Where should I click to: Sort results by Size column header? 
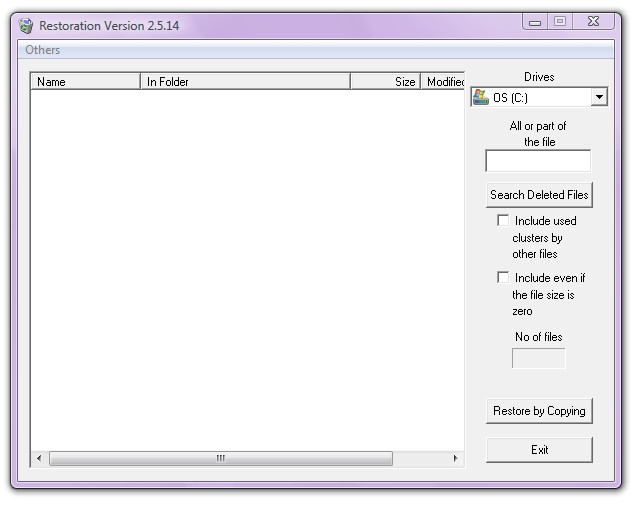385,82
